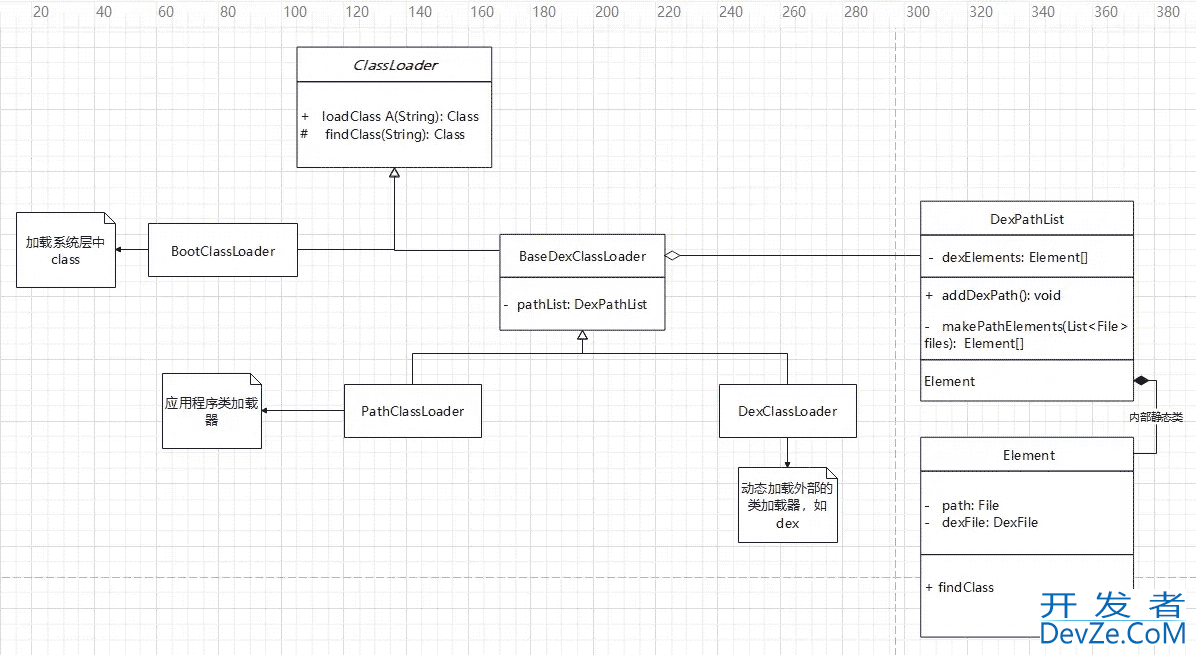Image resolution: width=1196 pixels, height=655 pixels.
Task: Select the BootClassLoader box
Action: (x=223, y=250)
